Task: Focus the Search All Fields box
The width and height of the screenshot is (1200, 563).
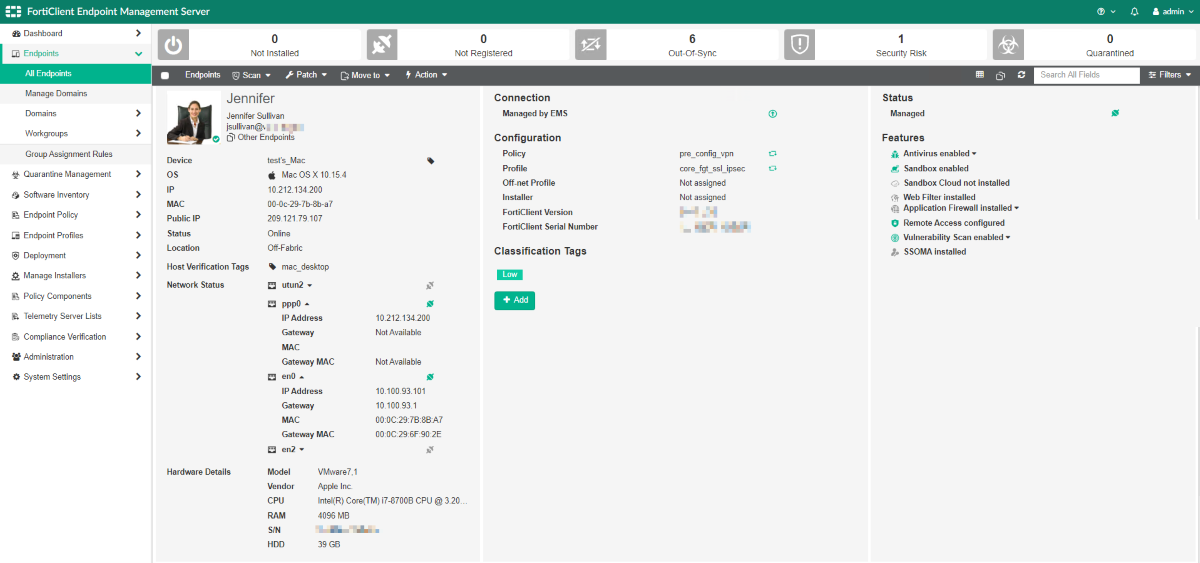Action: coord(1087,75)
